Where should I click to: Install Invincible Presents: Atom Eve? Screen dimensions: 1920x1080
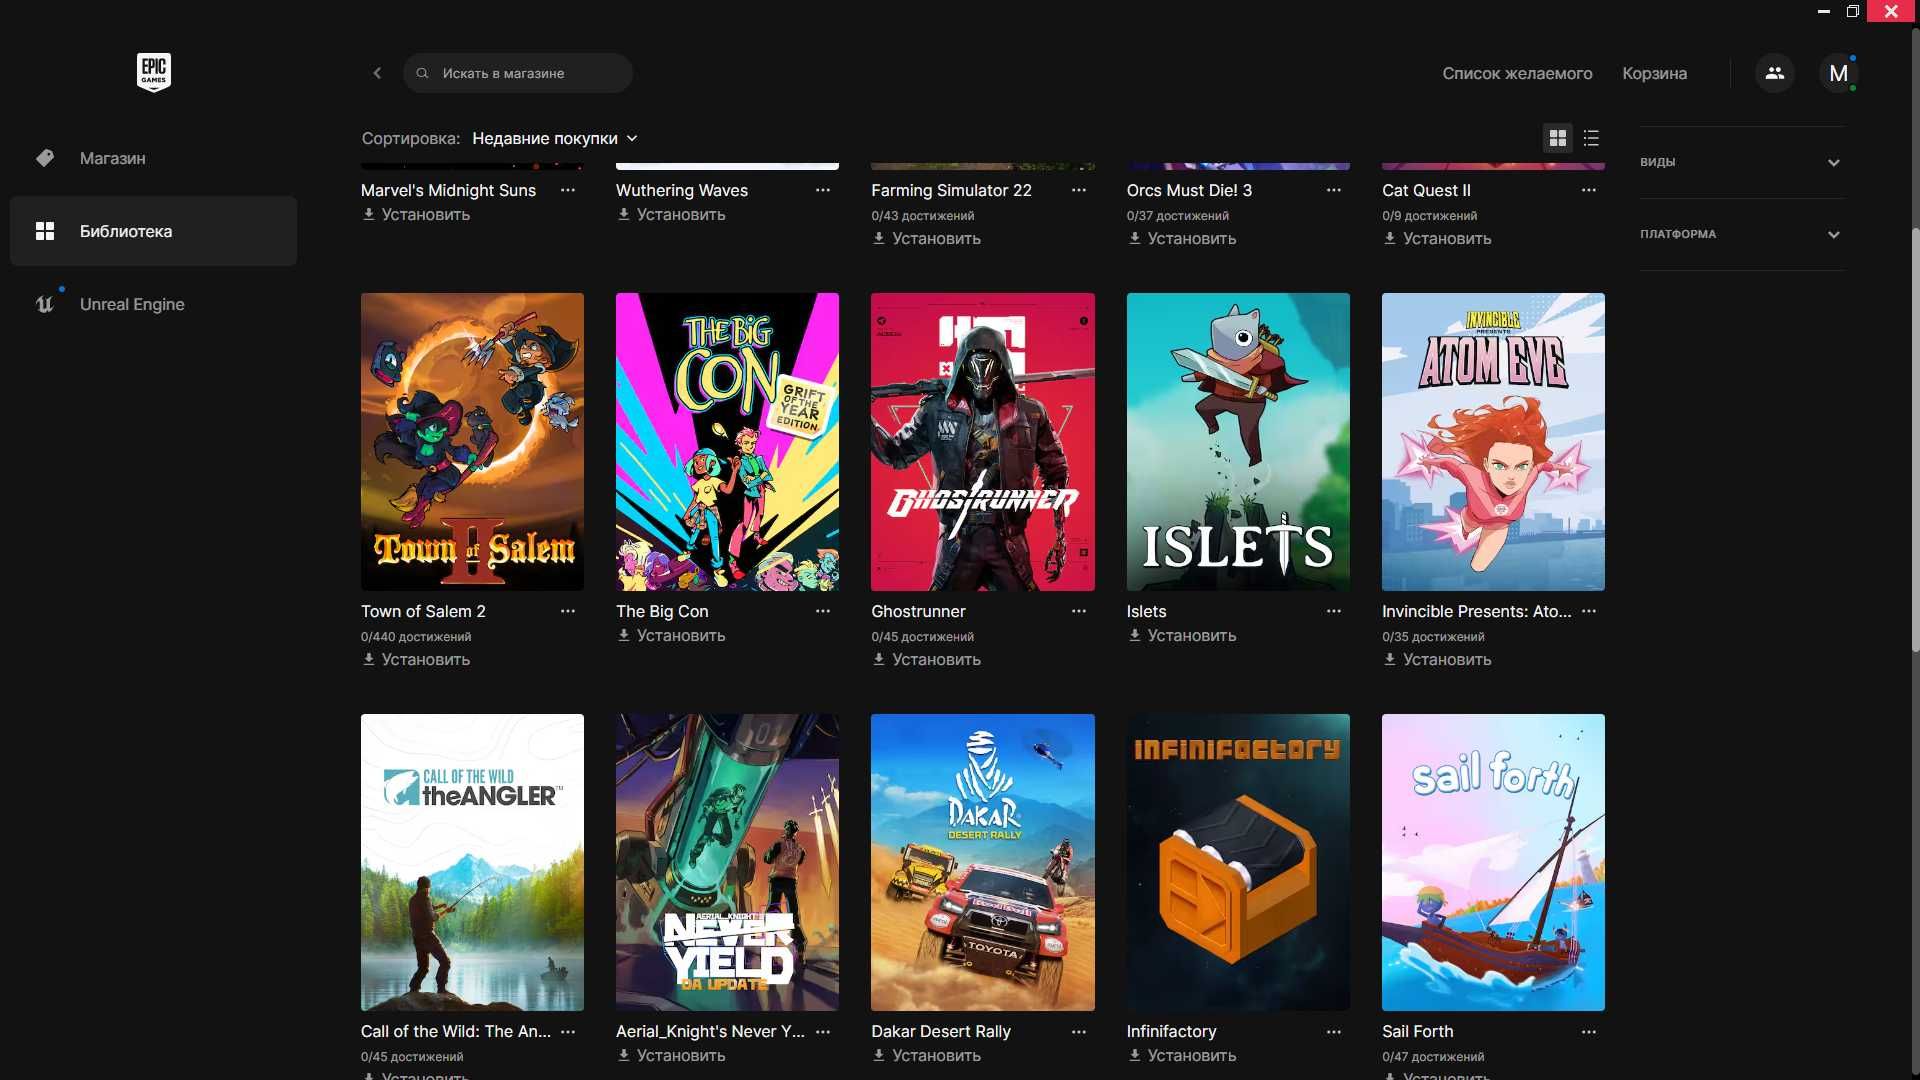(1437, 659)
